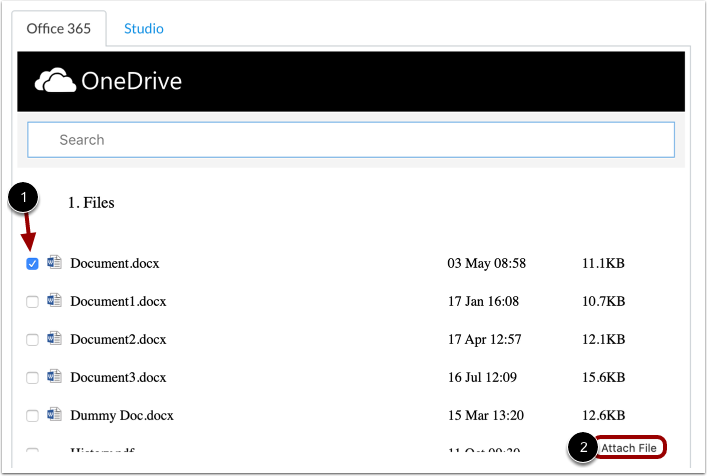Screen dimensions: 707x476
Task: Uncheck the Document.docx checkbox
Action: (x=32, y=264)
